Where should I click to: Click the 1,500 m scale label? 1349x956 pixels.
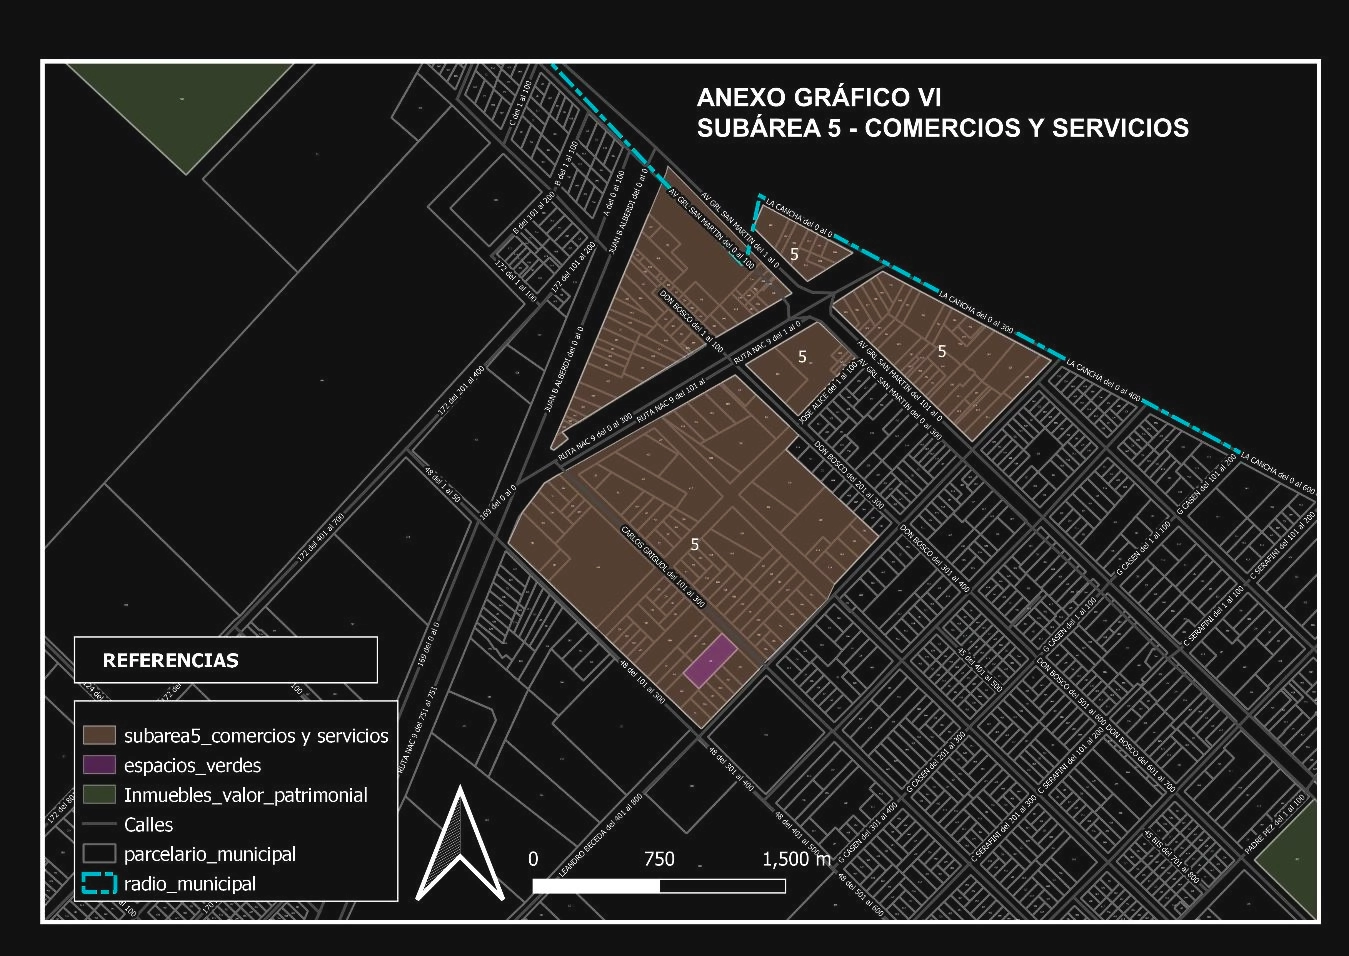pyautogui.click(x=796, y=859)
